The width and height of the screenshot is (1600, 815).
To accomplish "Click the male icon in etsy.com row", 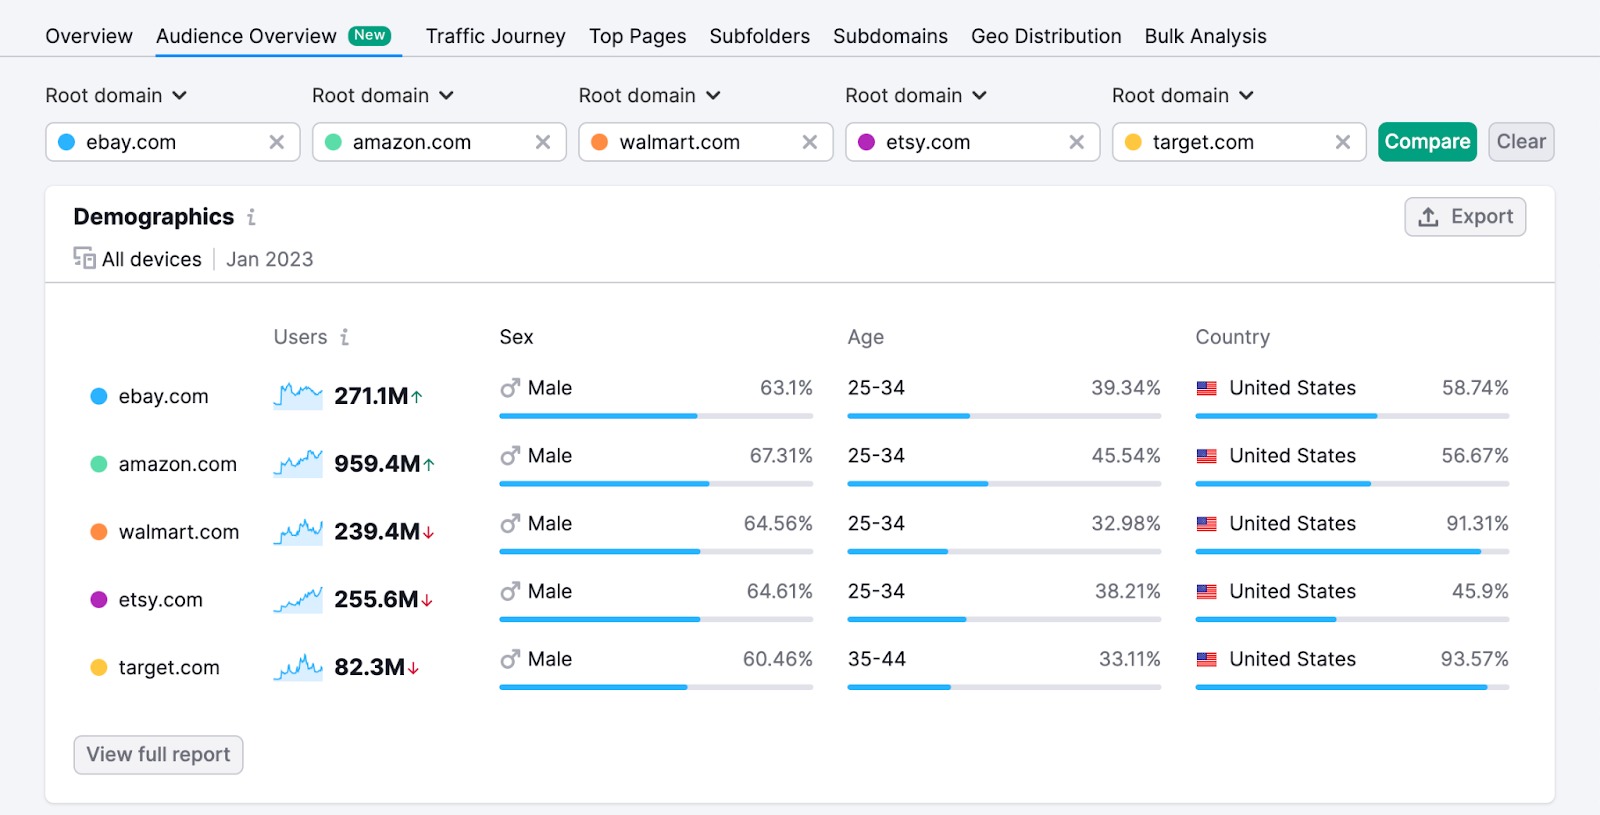I will coord(510,592).
